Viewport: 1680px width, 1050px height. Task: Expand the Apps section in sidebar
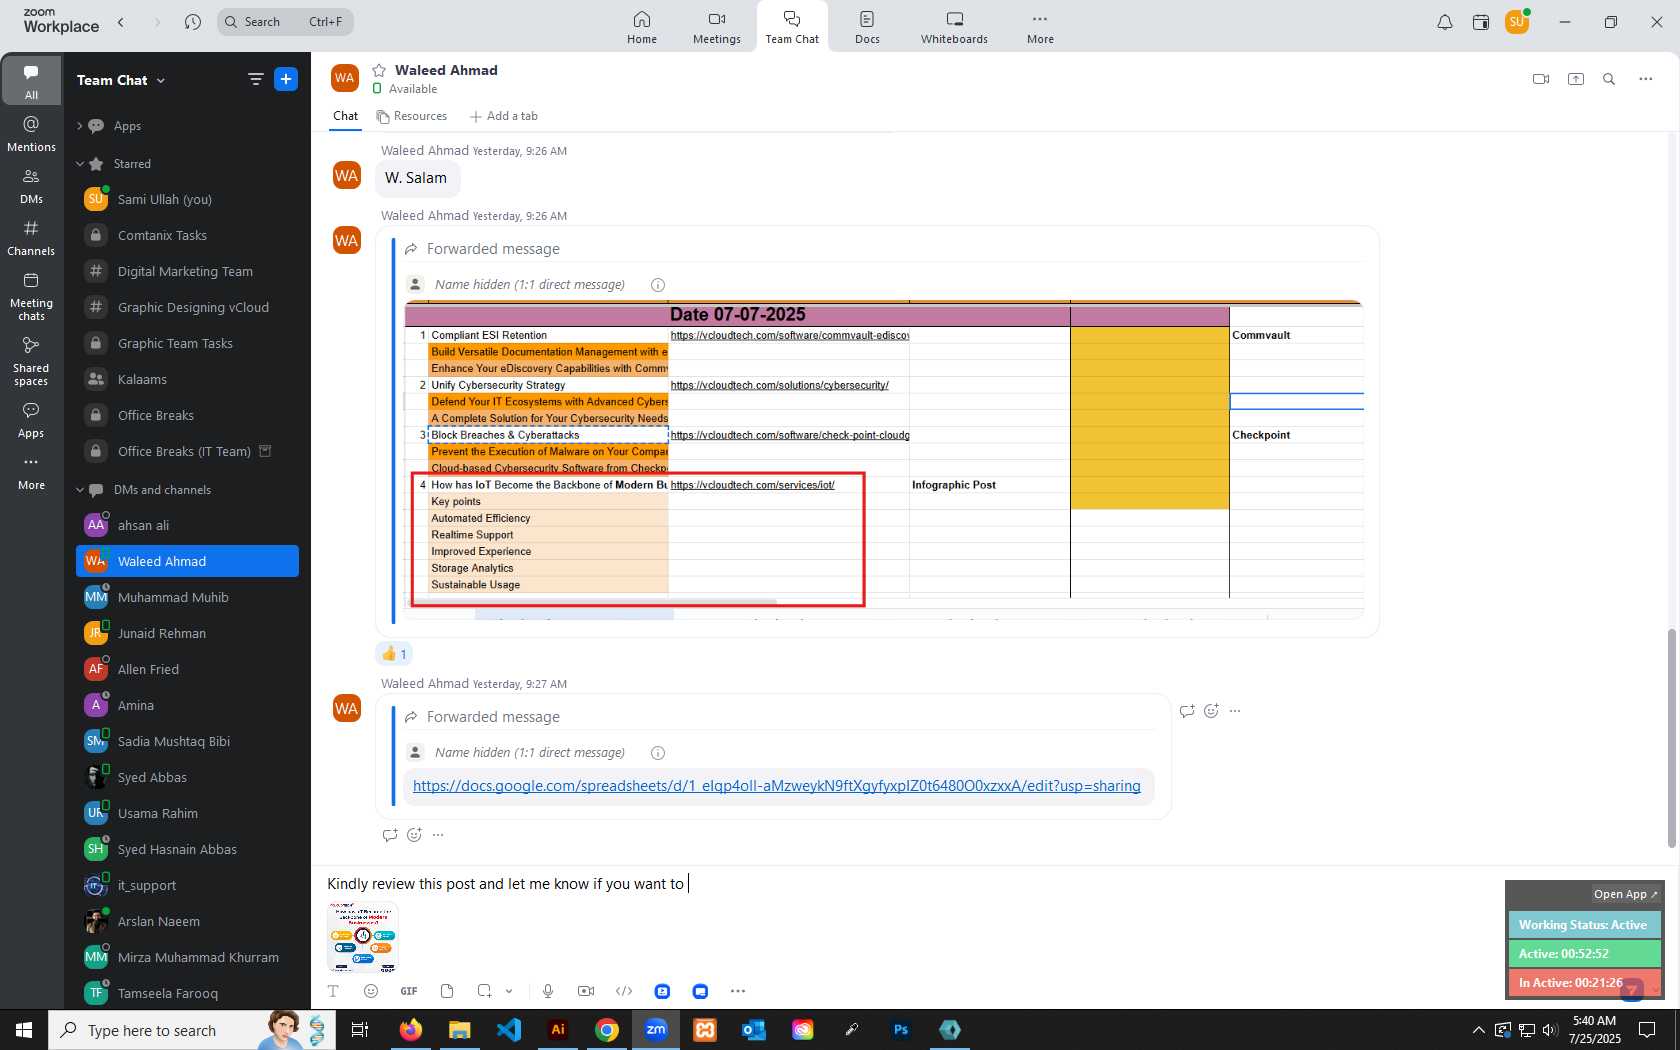coord(79,126)
